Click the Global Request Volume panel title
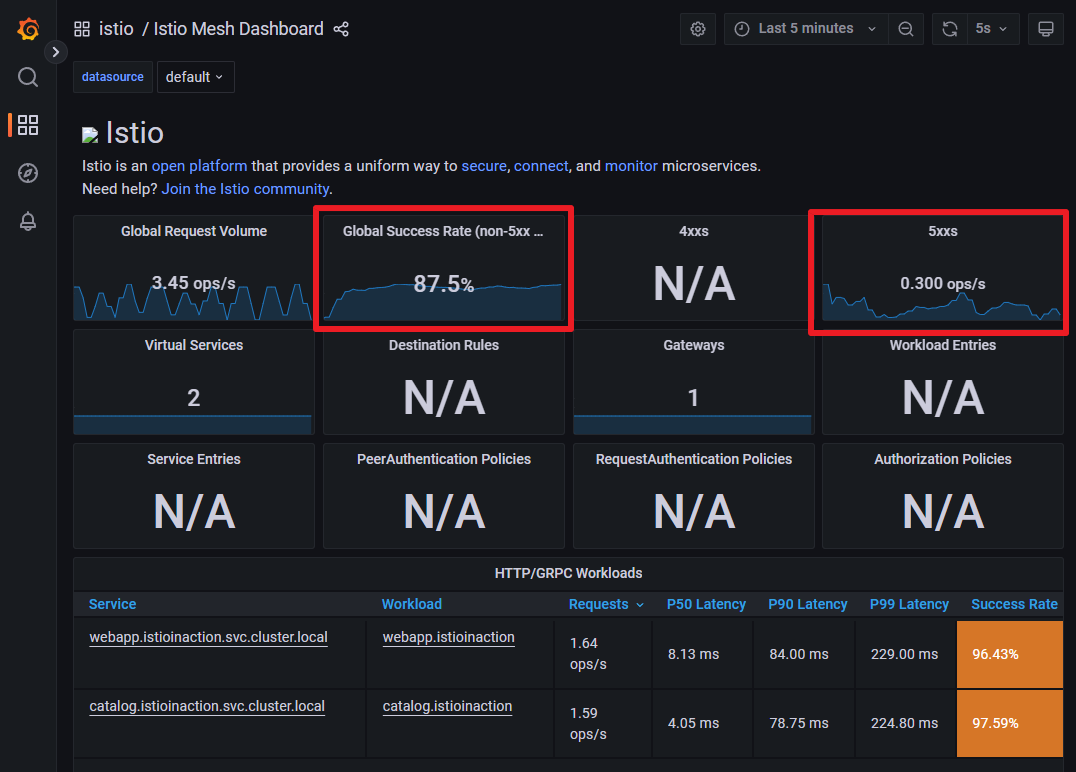The height and width of the screenshot is (772, 1076). point(194,231)
